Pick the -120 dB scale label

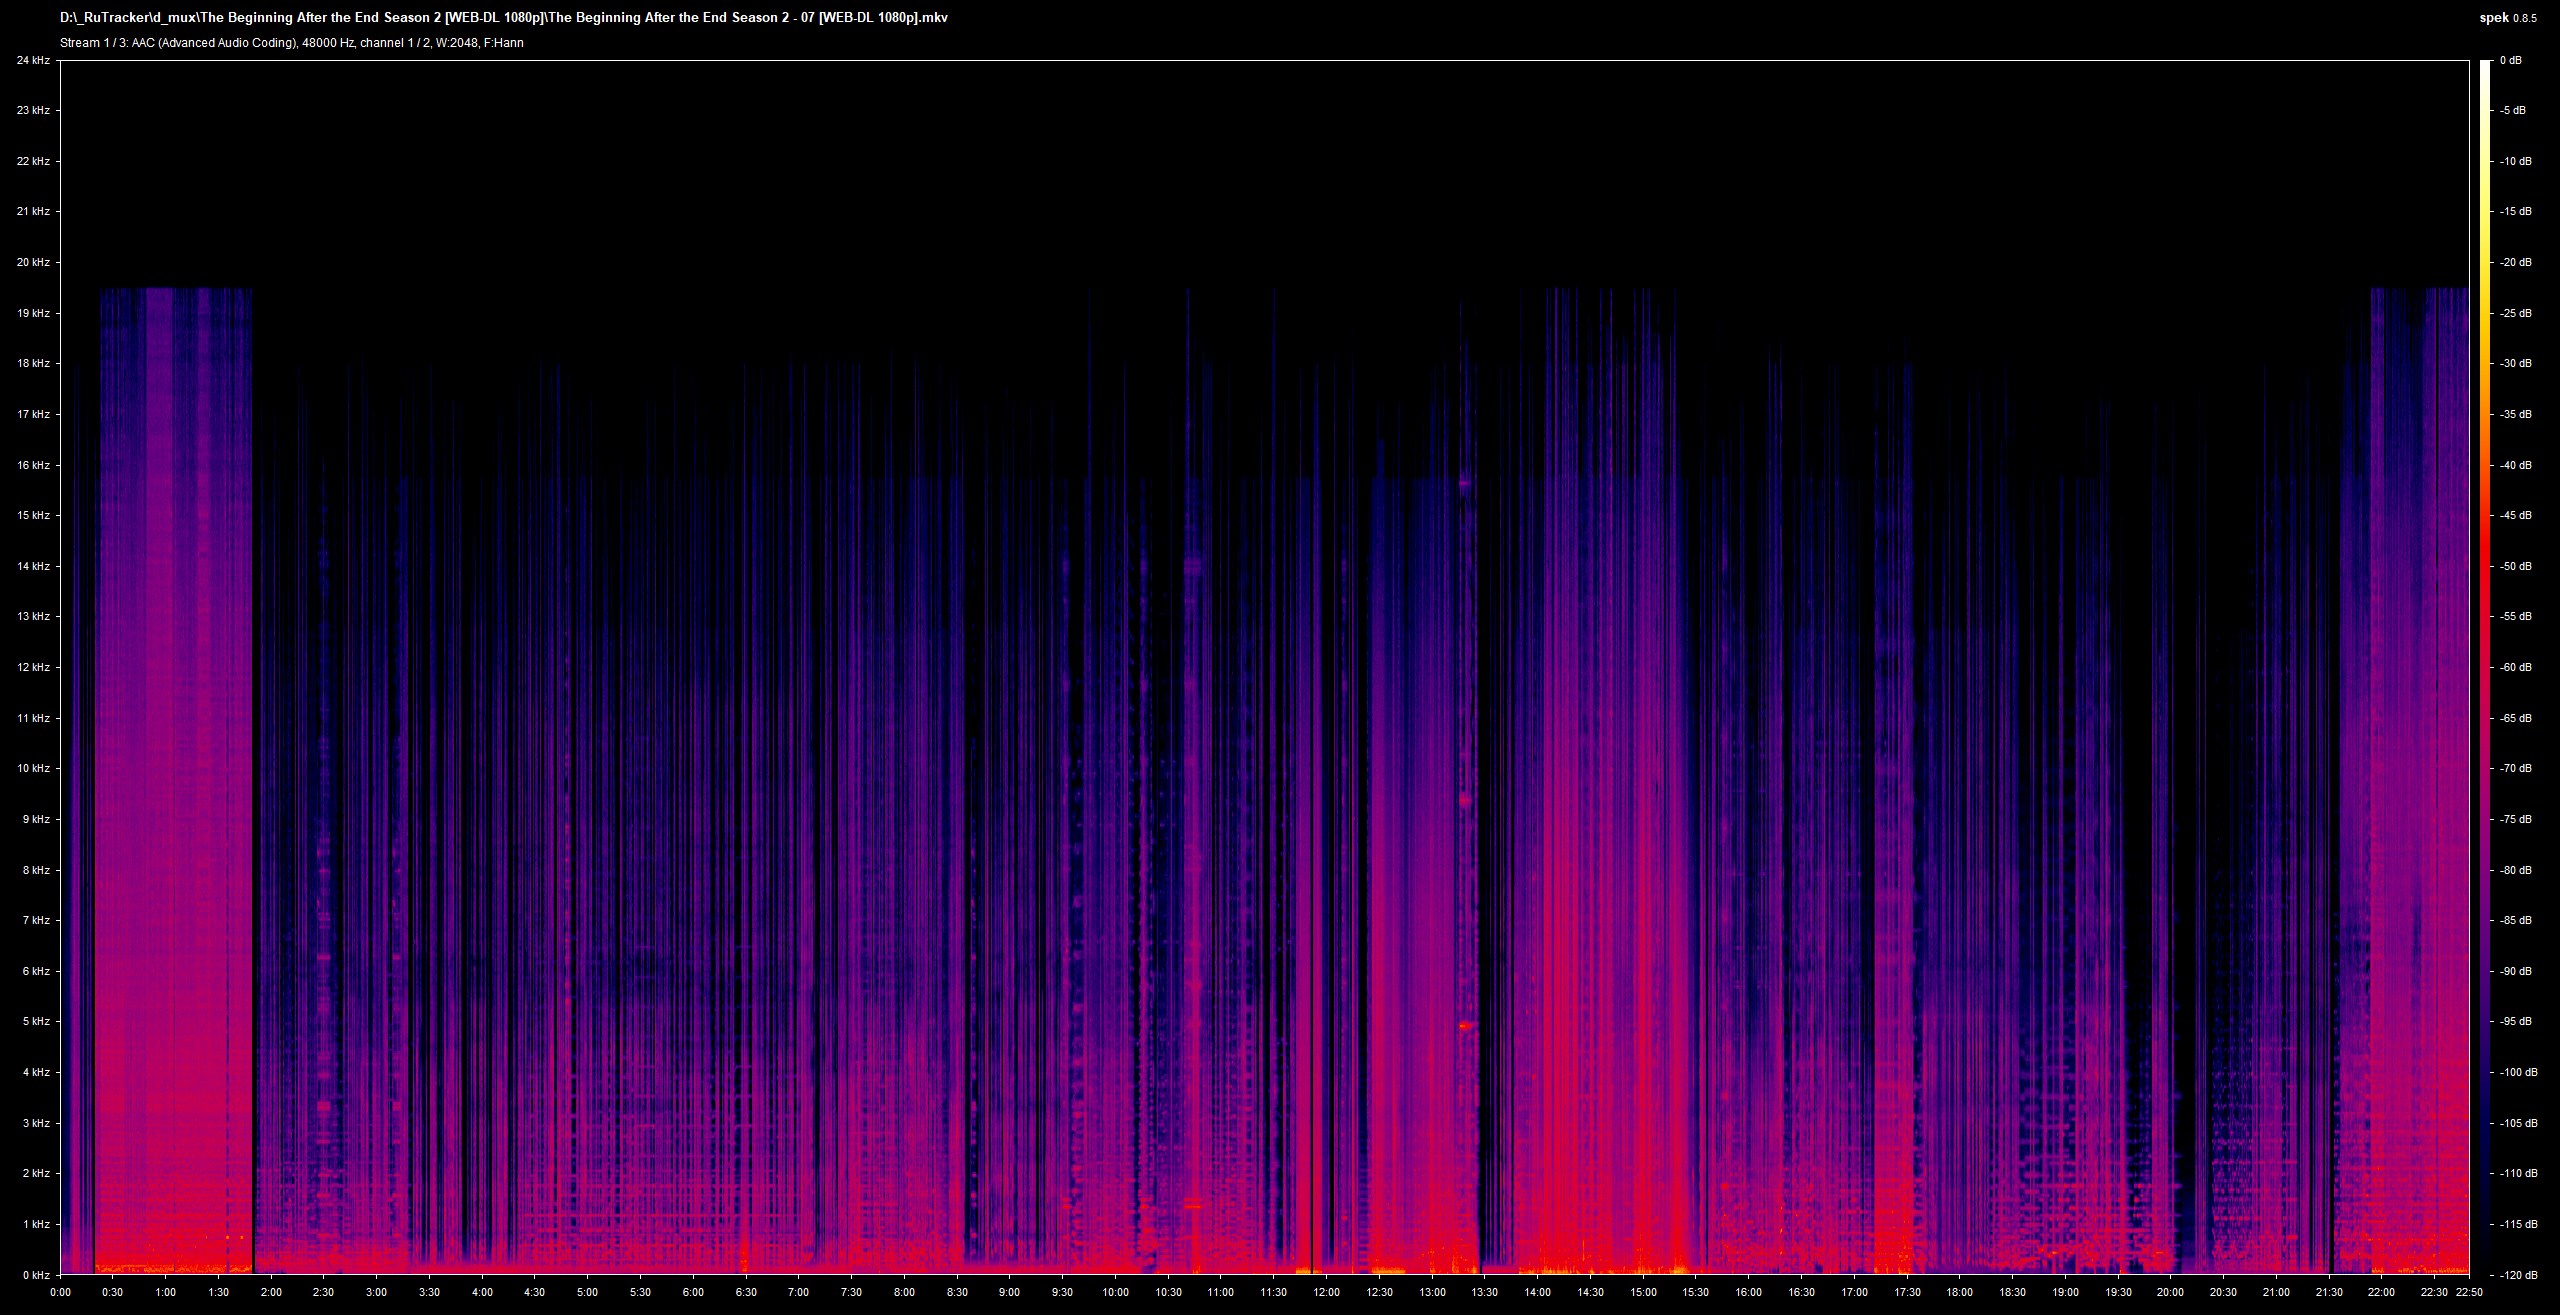click(x=2518, y=1275)
